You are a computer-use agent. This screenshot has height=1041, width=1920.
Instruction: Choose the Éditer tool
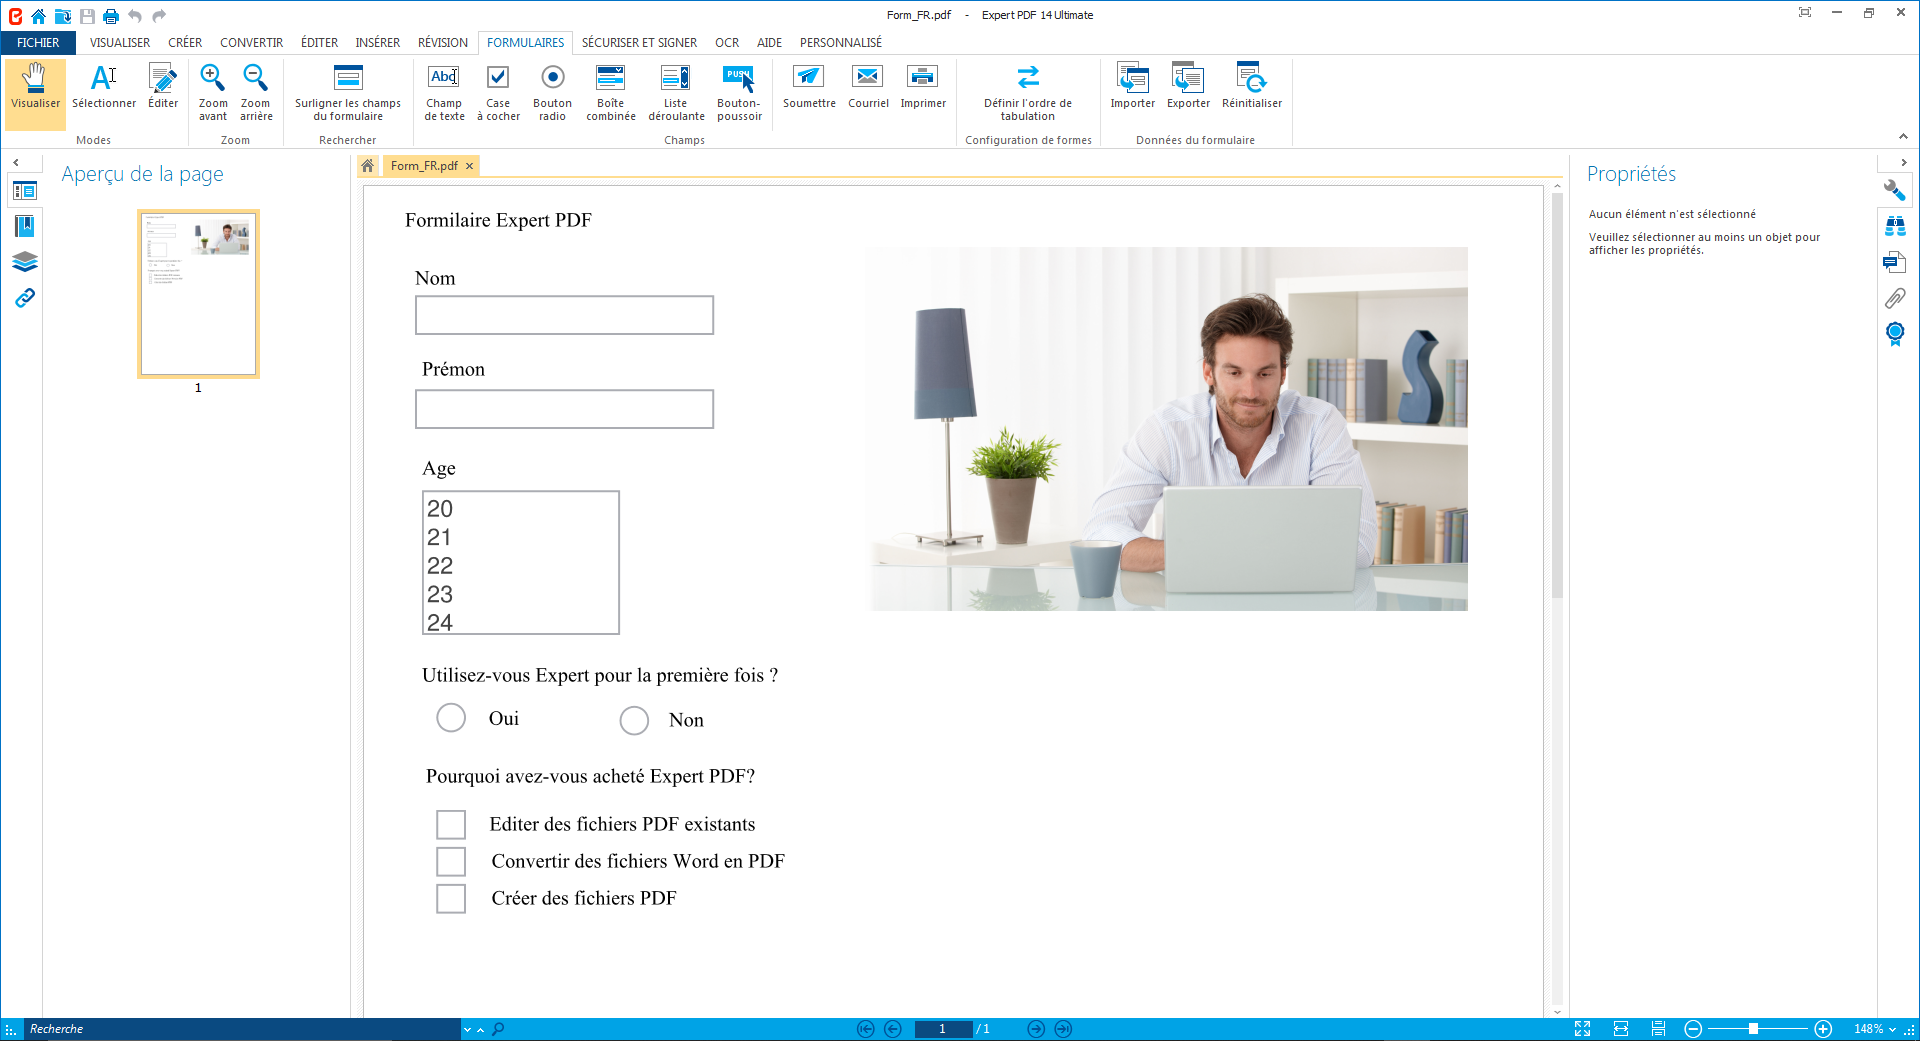point(163,87)
